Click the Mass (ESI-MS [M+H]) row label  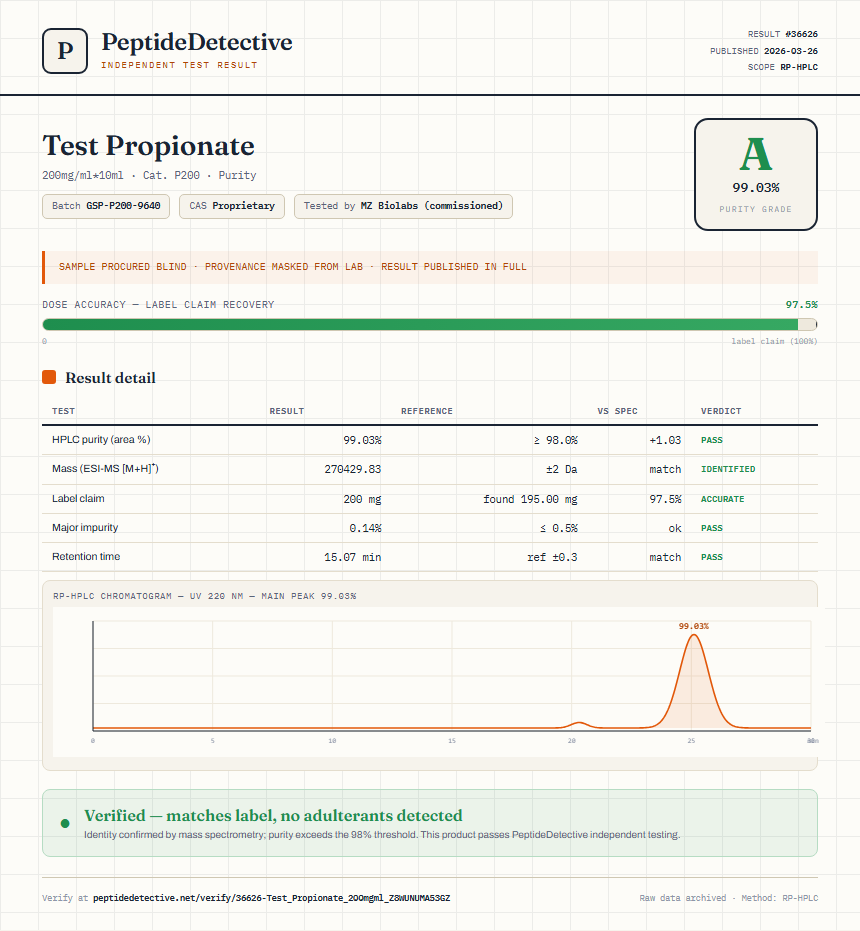pyautogui.click(x=105, y=468)
